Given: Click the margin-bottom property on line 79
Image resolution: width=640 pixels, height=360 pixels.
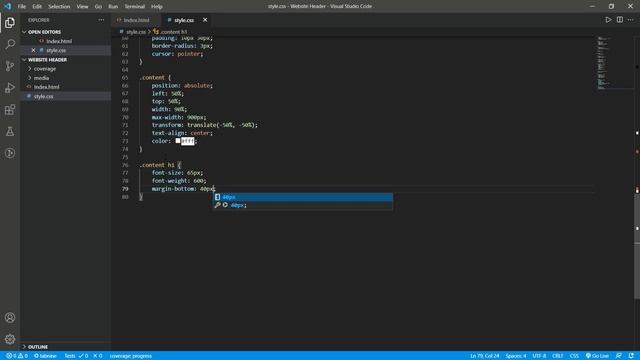Looking at the screenshot, I should click(173, 189).
